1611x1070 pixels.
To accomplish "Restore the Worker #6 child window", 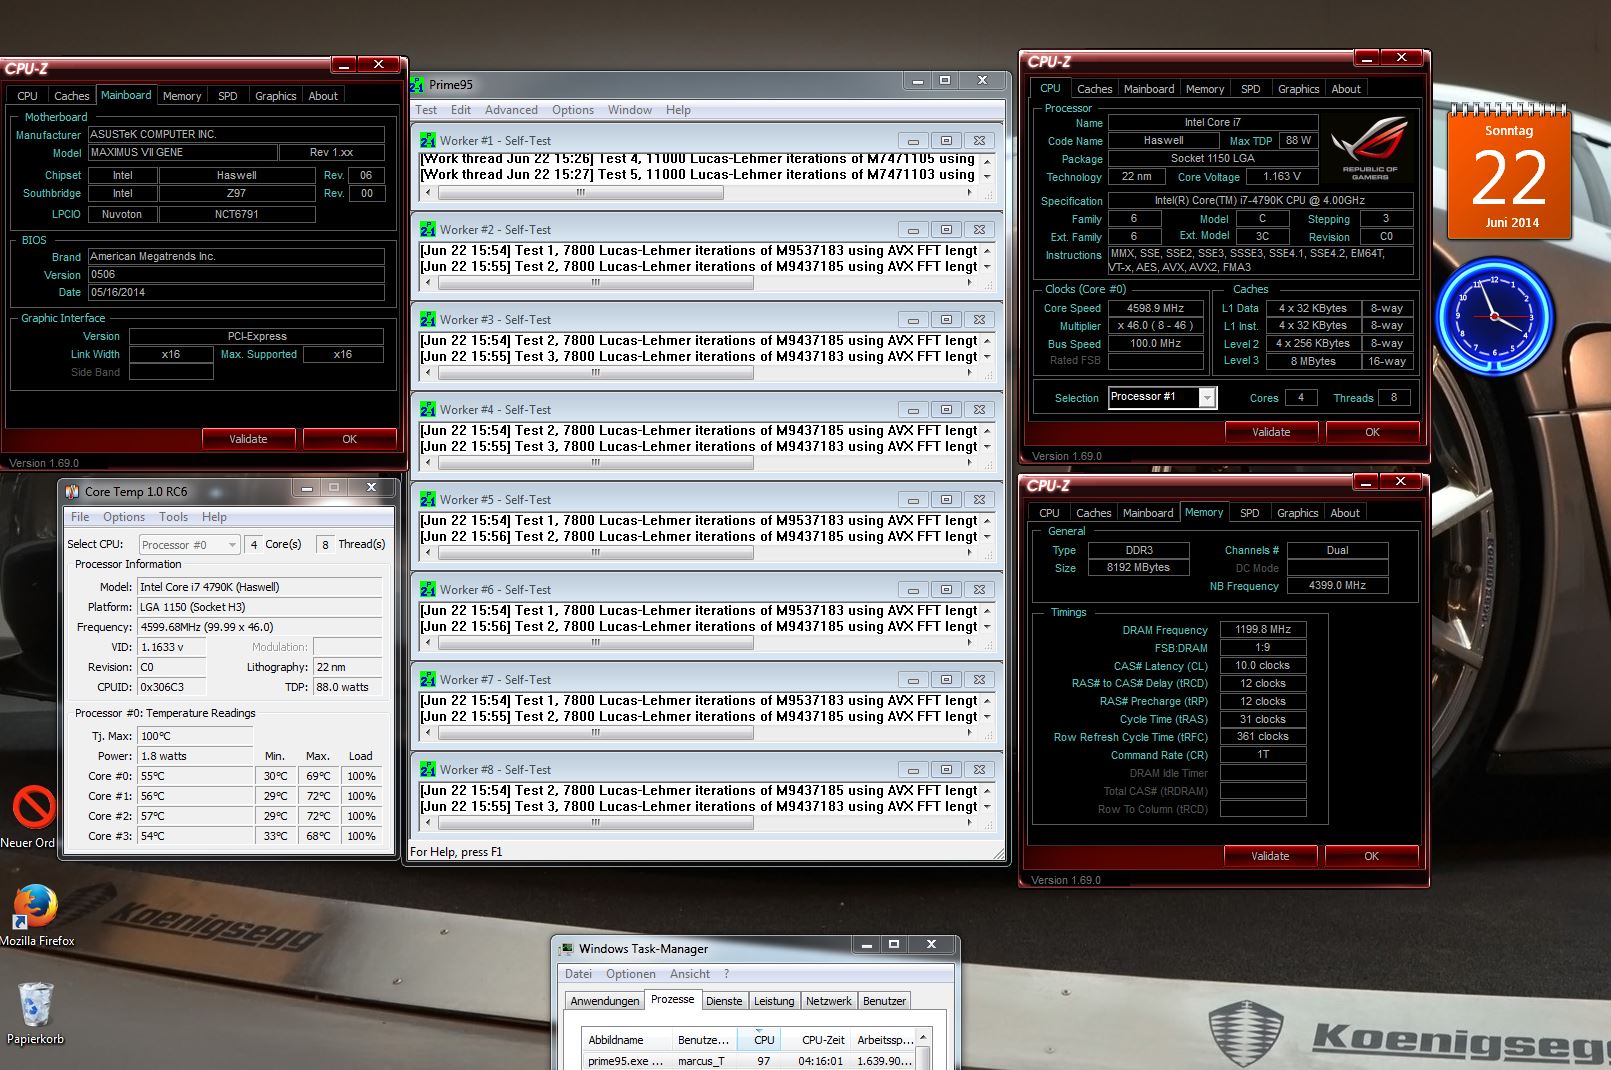I will tap(946, 590).
